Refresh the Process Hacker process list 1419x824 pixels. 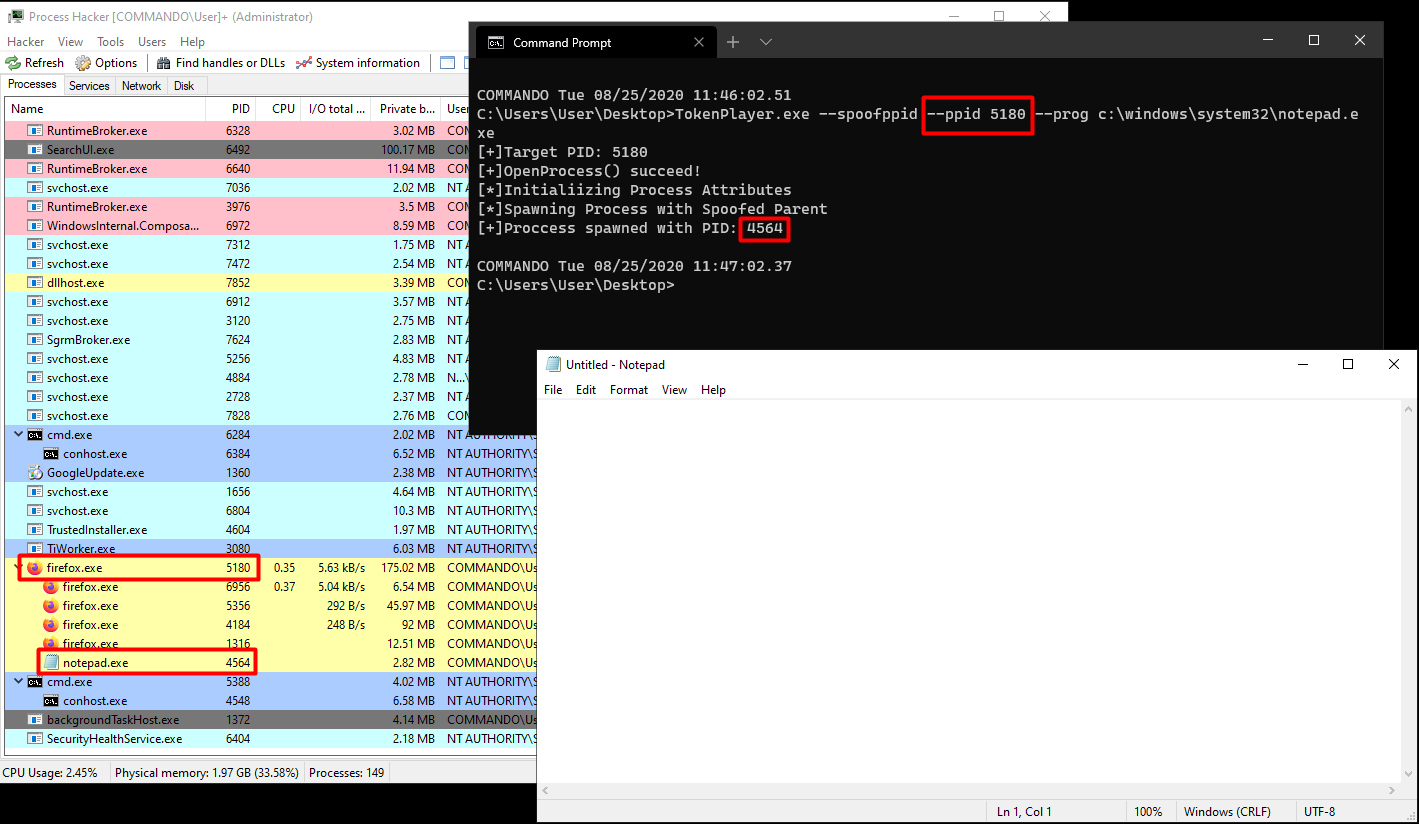click(x=36, y=63)
